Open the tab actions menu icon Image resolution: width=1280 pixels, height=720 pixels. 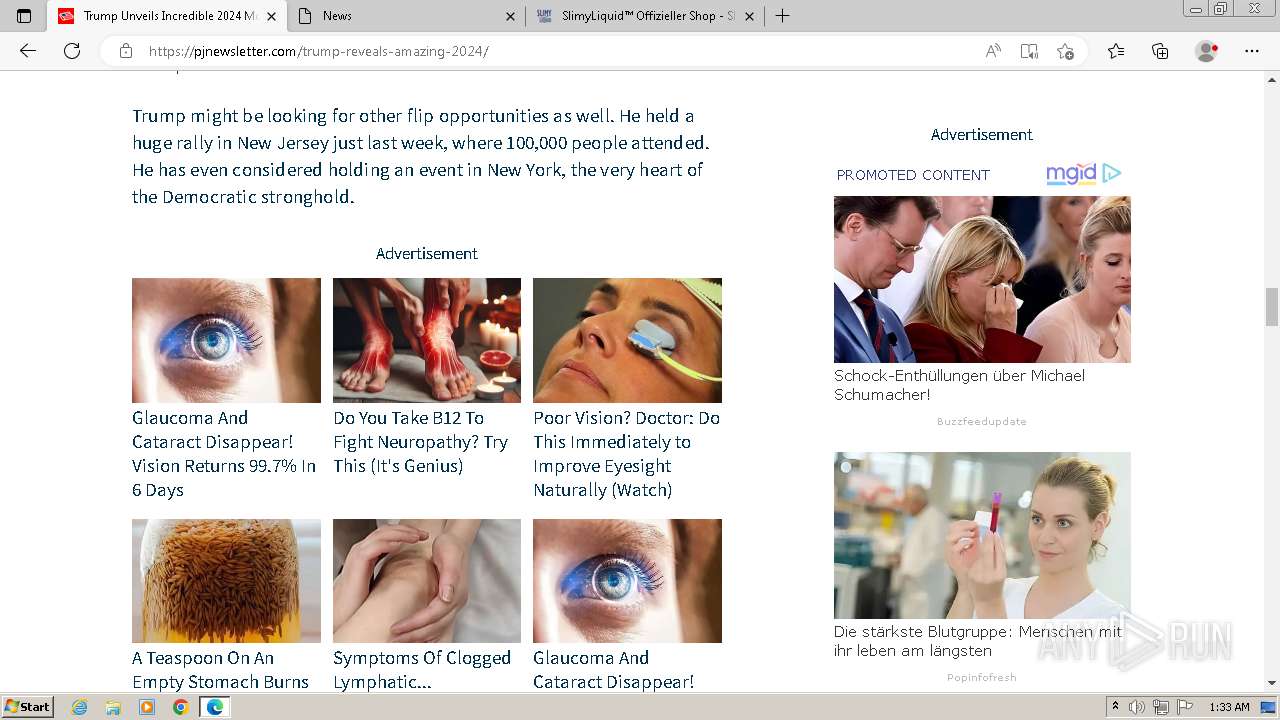24,16
